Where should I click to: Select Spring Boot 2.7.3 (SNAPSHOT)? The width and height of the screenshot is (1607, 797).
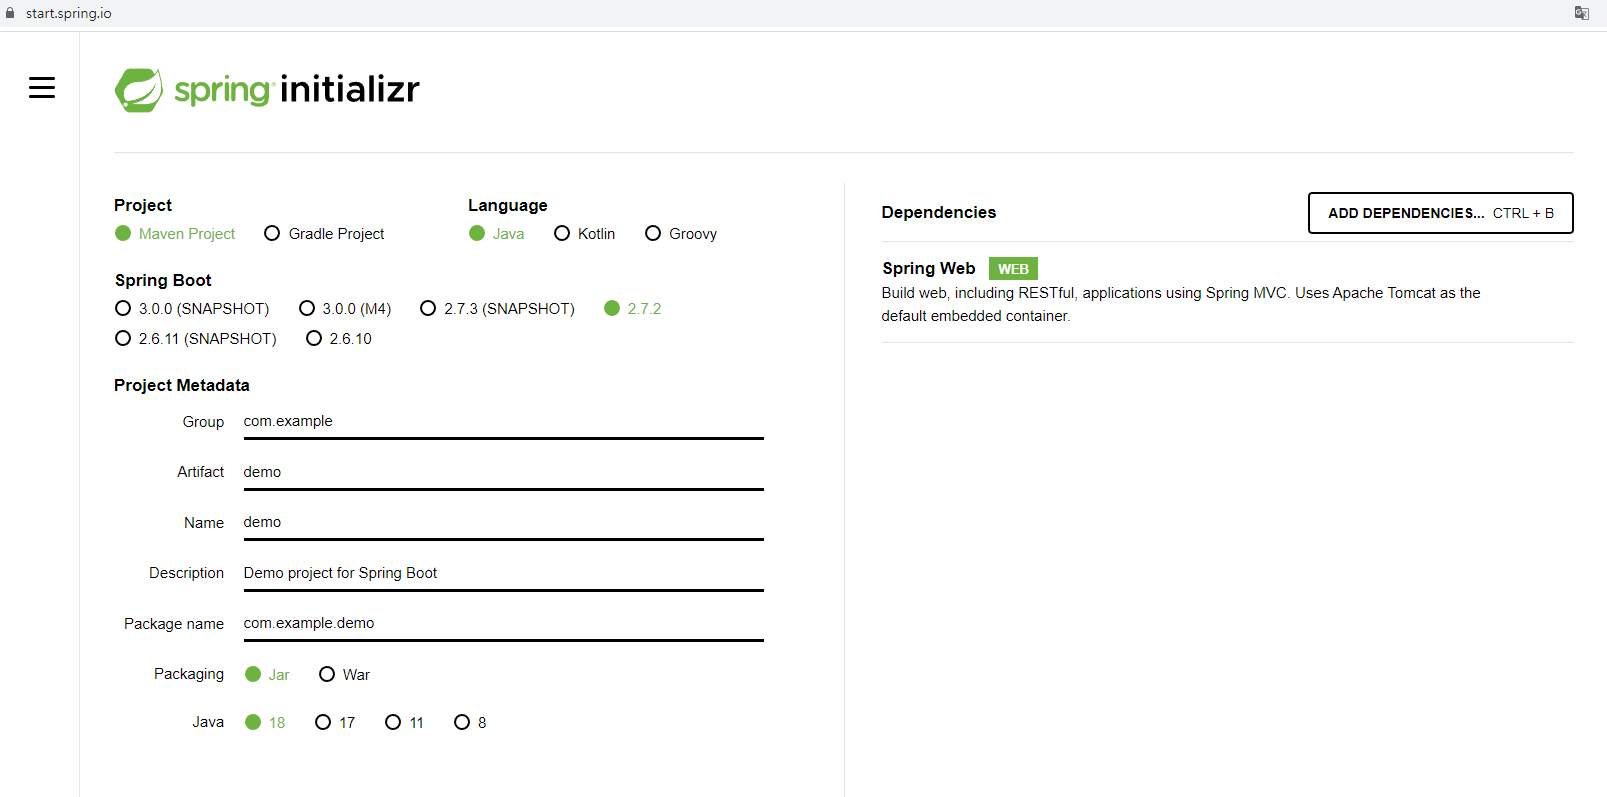click(497, 308)
